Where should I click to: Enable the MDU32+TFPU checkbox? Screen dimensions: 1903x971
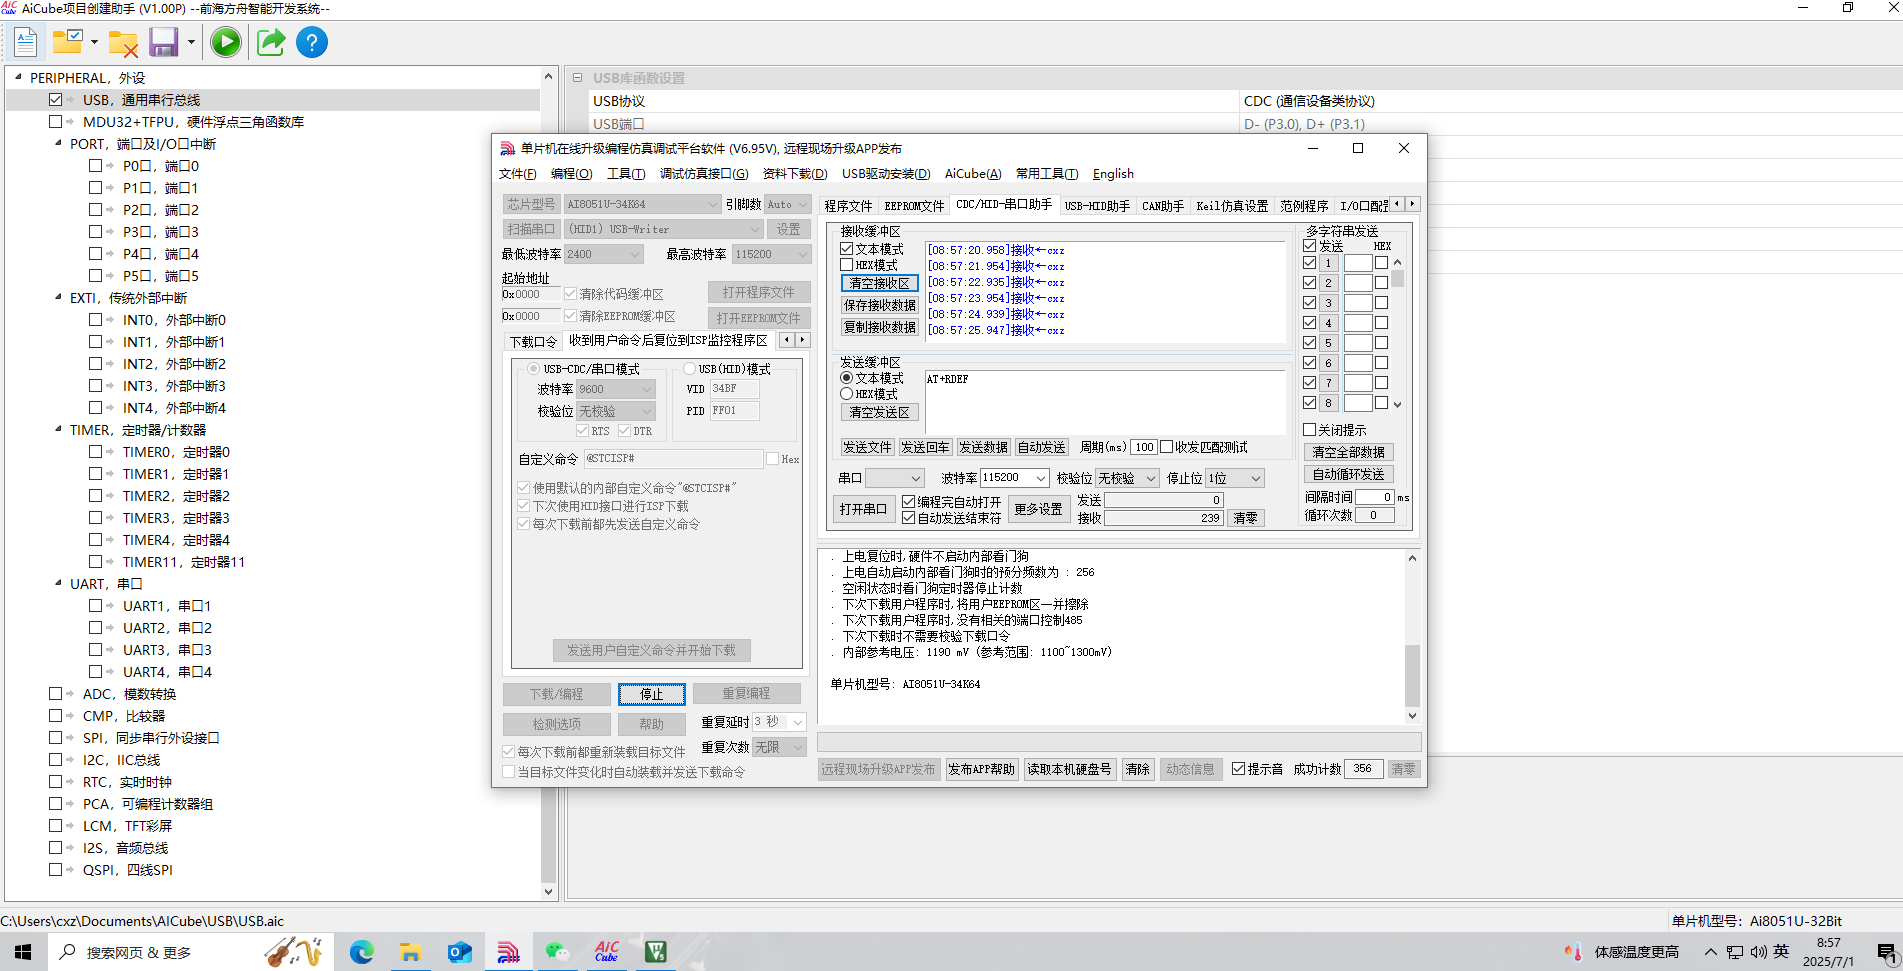[x=55, y=122]
